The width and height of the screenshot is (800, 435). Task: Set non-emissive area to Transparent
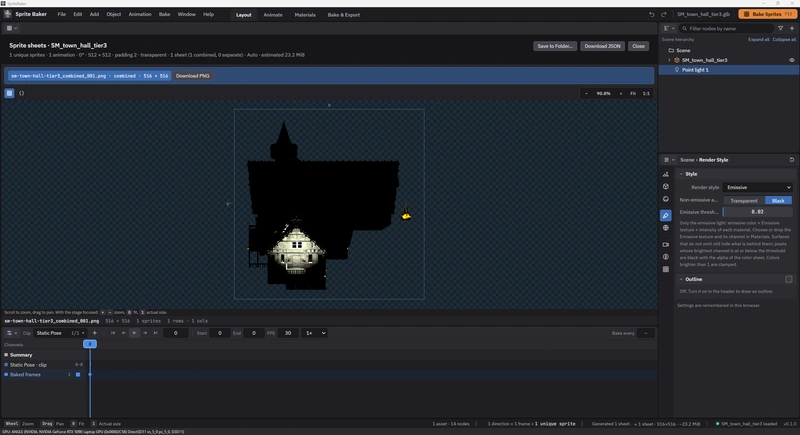coord(744,200)
